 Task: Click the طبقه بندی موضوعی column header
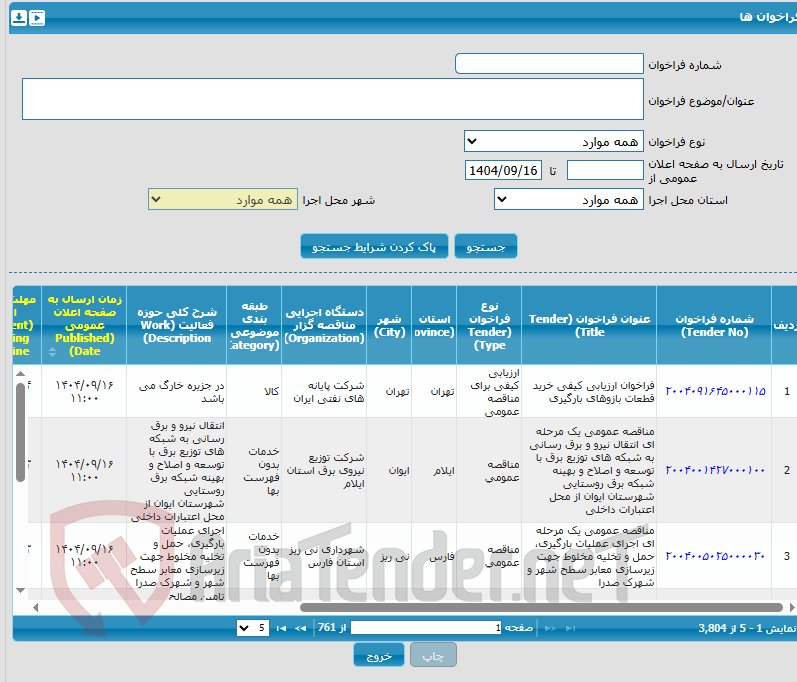(x=254, y=325)
